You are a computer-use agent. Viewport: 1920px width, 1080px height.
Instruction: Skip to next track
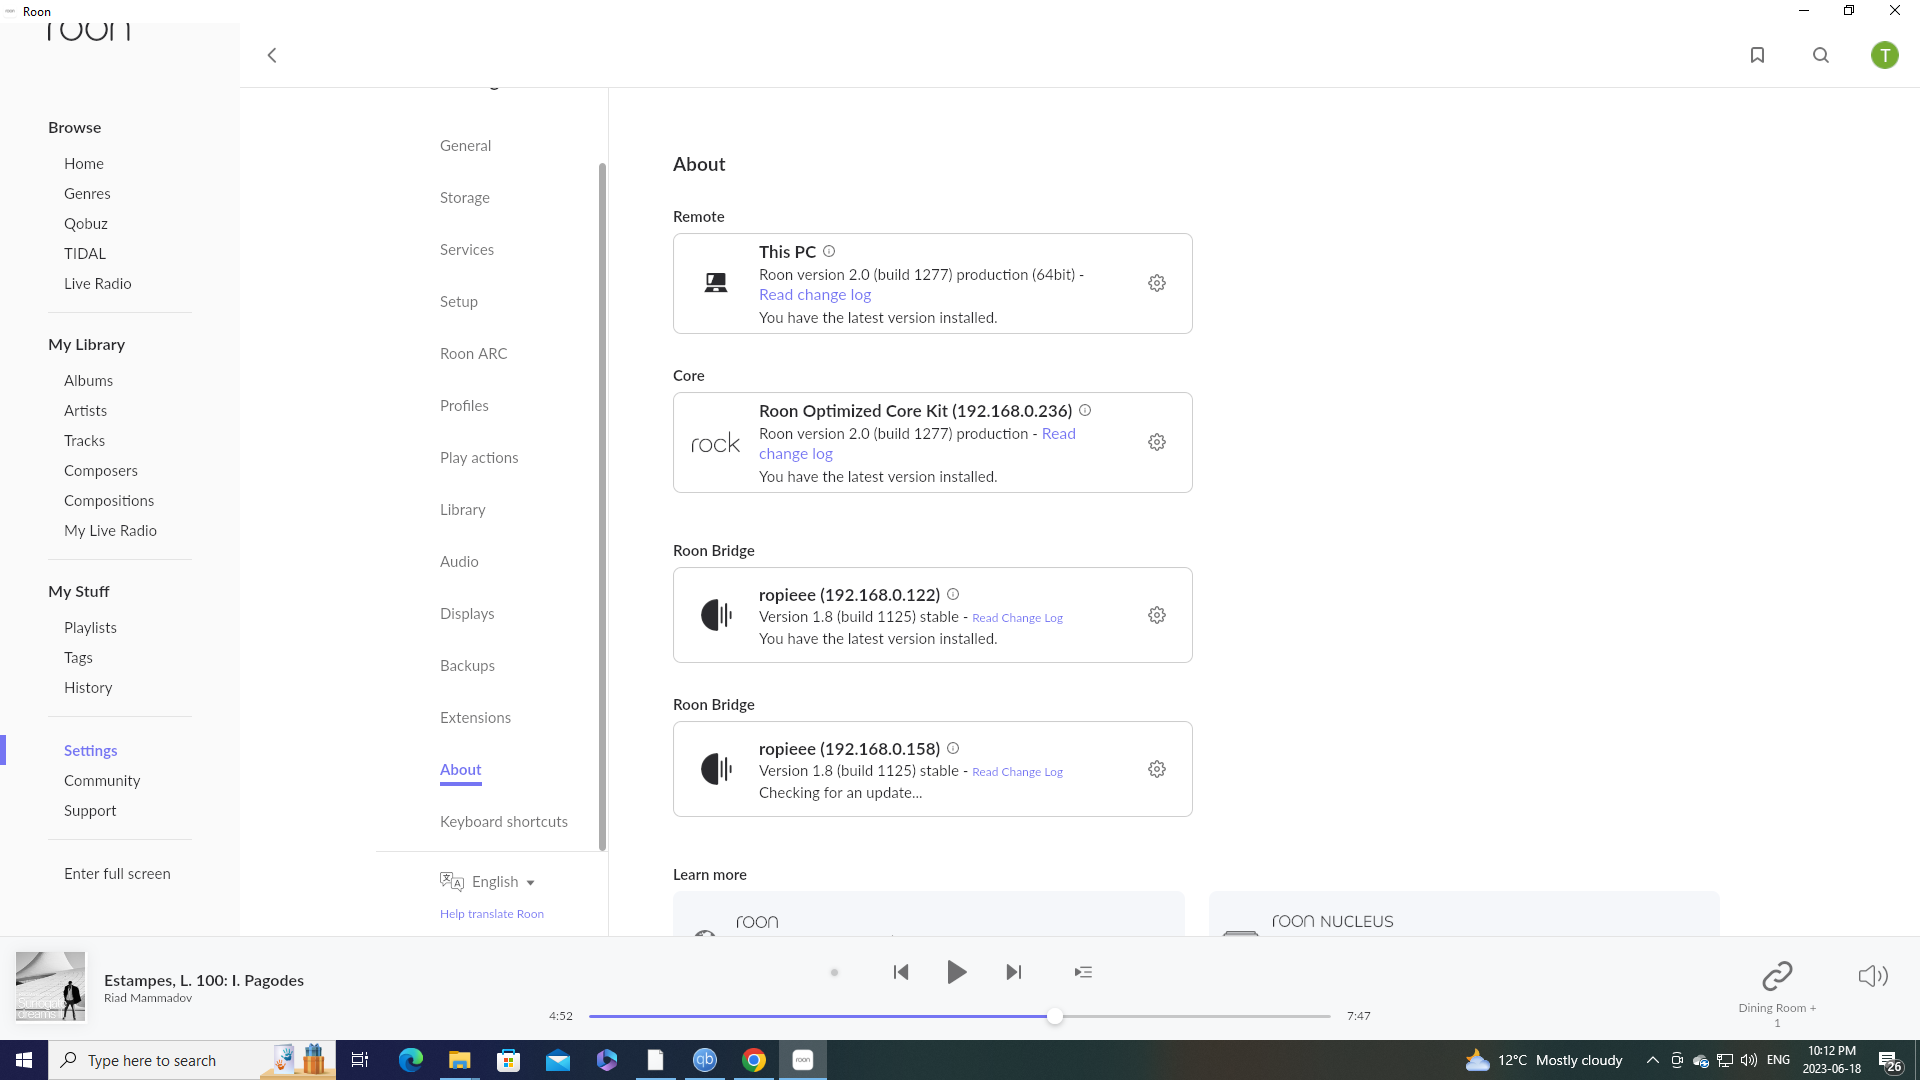1014,972
